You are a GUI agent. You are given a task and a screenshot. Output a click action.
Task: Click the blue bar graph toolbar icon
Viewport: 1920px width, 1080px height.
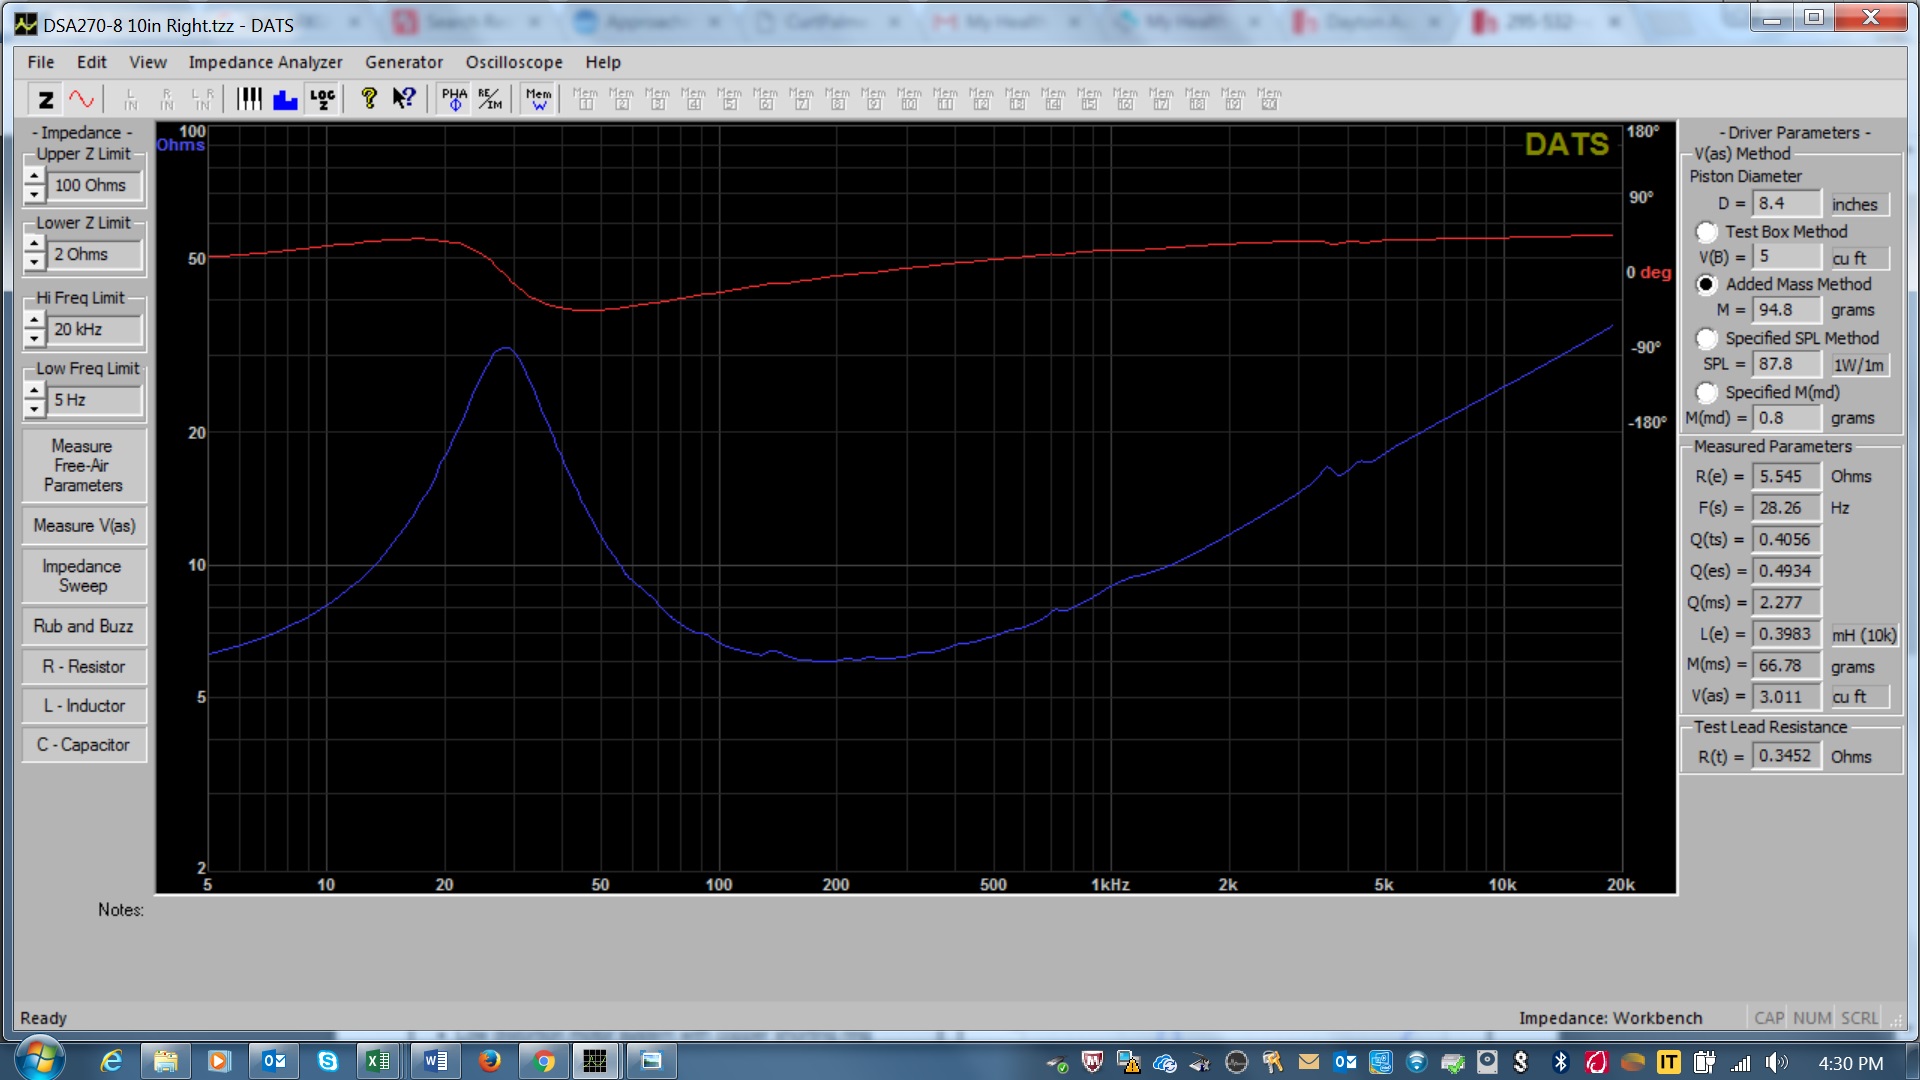[285, 99]
